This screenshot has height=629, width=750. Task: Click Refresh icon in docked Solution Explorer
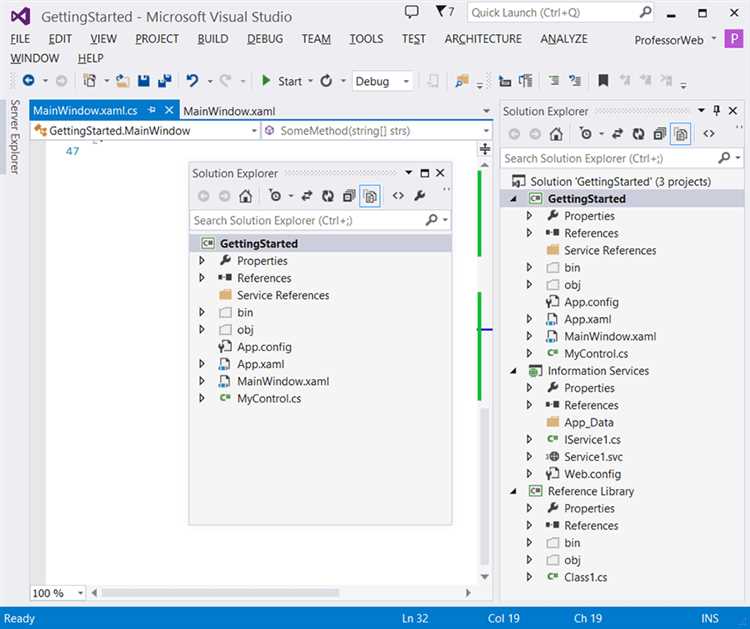pyautogui.click(x=639, y=134)
